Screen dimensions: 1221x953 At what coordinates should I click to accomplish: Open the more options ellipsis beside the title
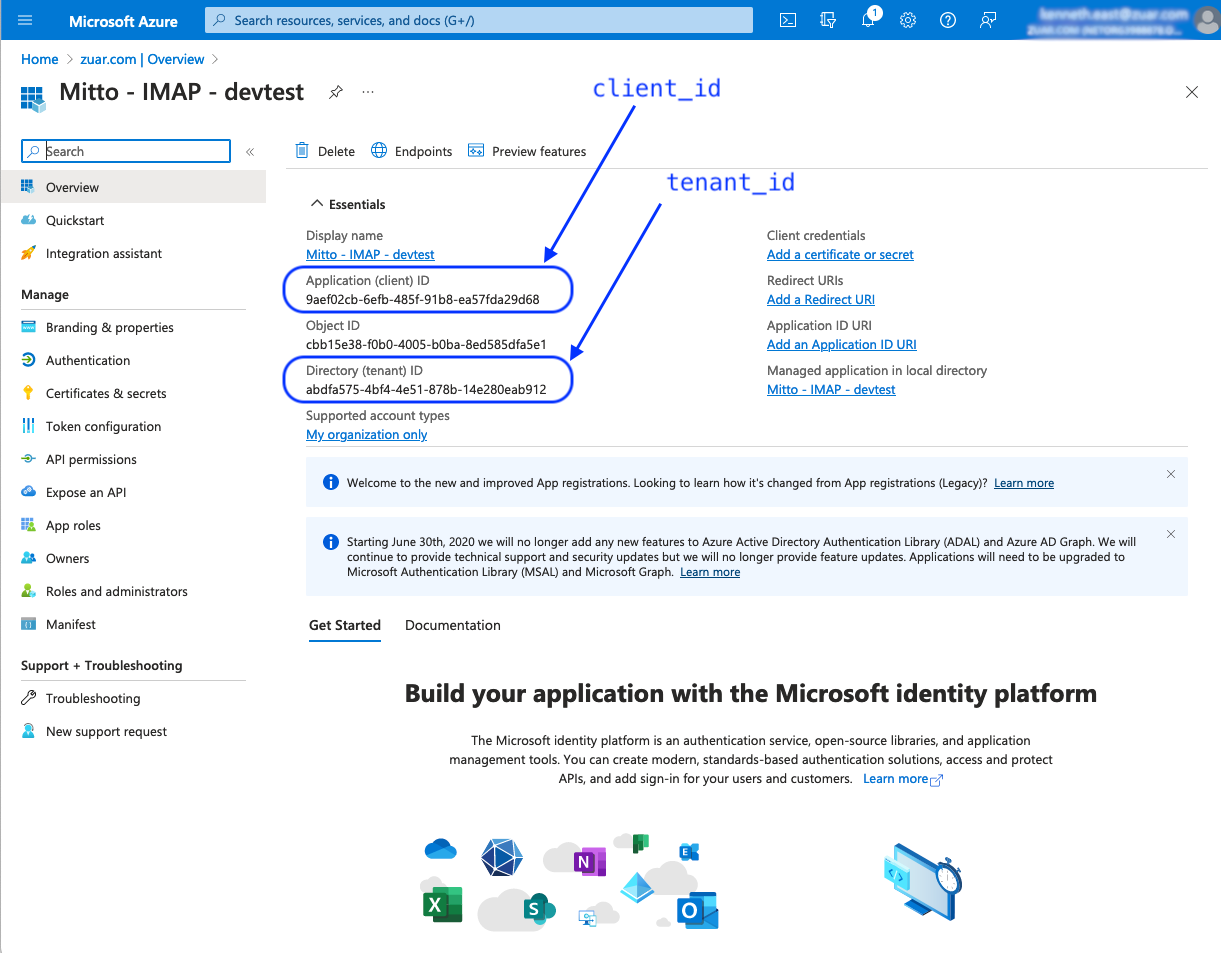pyautogui.click(x=368, y=92)
